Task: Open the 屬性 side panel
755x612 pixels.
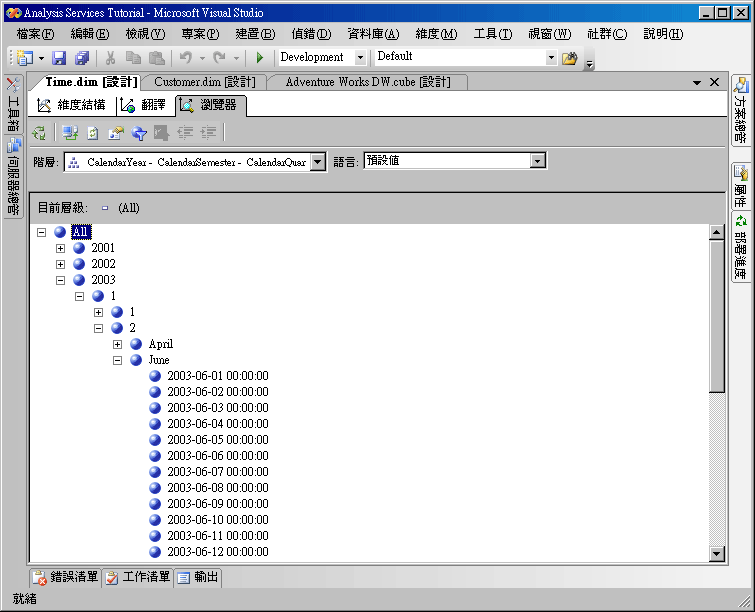Action: [741, 186]
